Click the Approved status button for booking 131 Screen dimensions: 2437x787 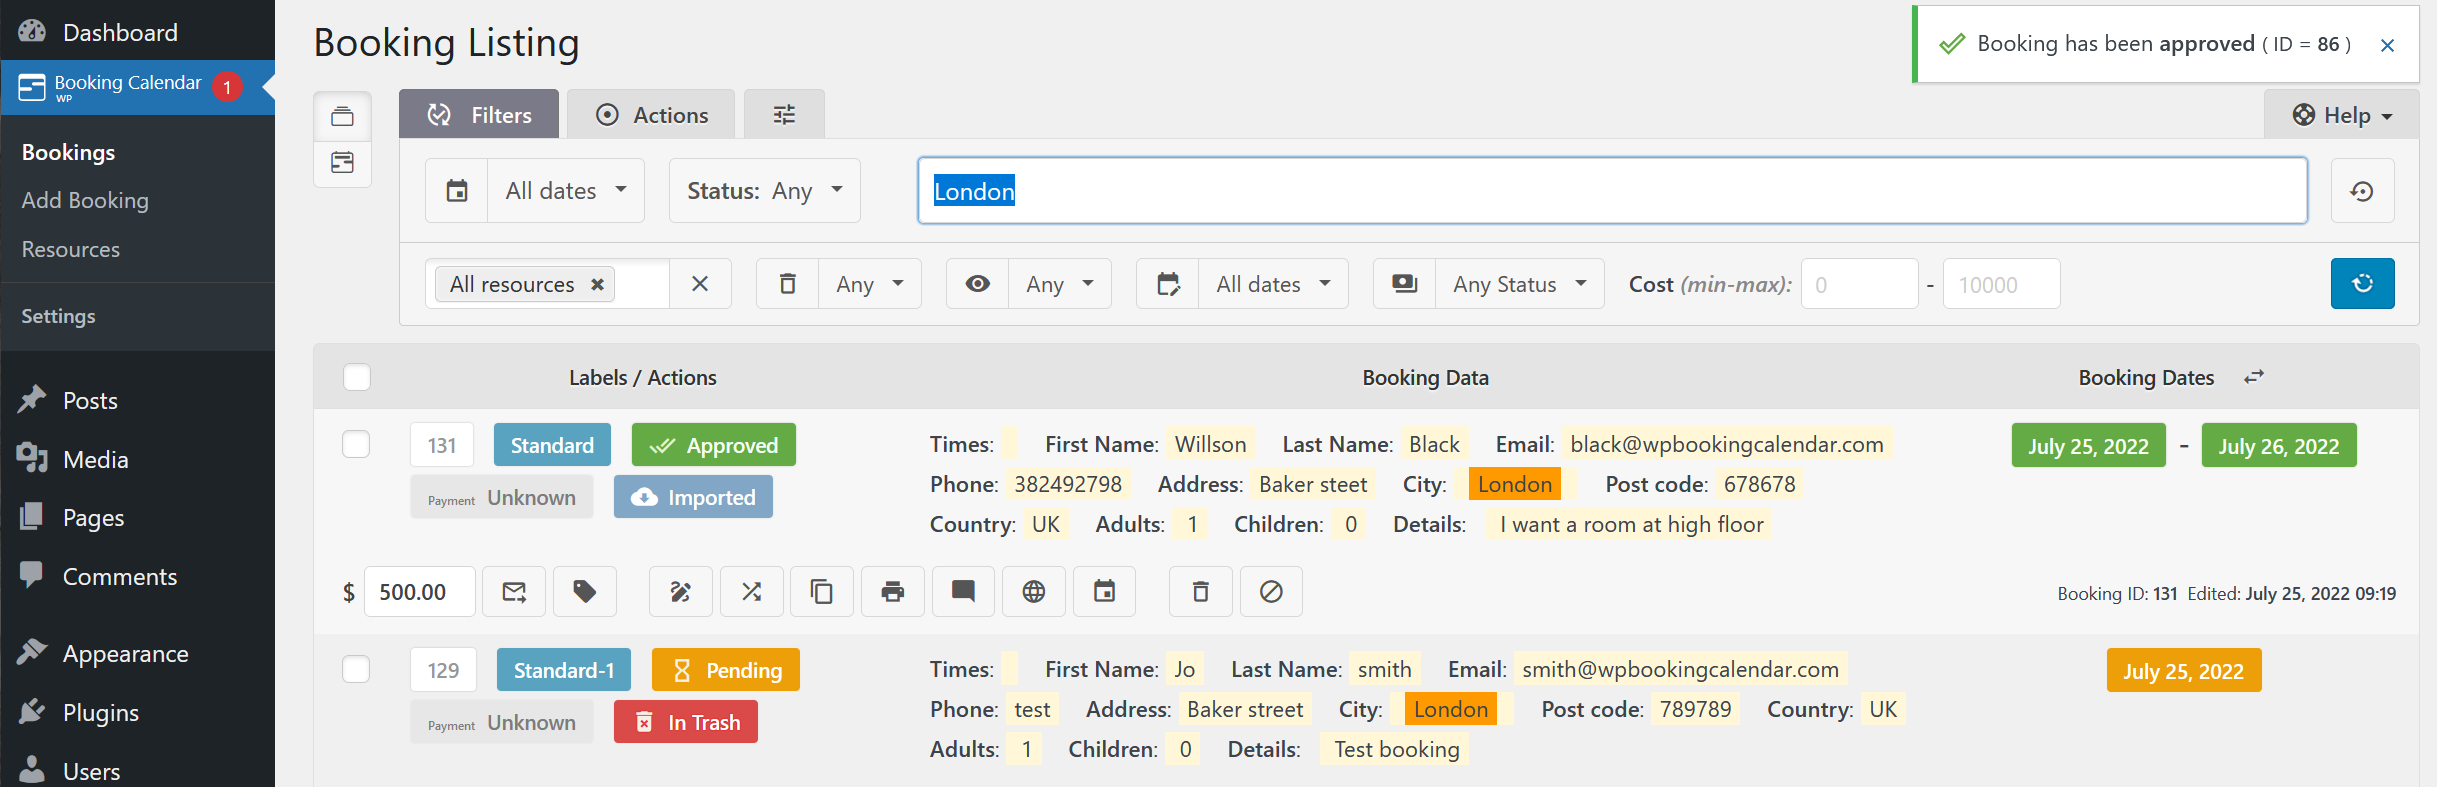713,445
